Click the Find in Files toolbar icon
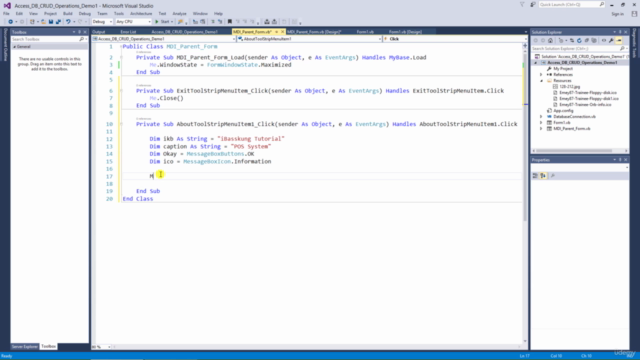This screenshot has width=640, height=360. tap(180, 22)
